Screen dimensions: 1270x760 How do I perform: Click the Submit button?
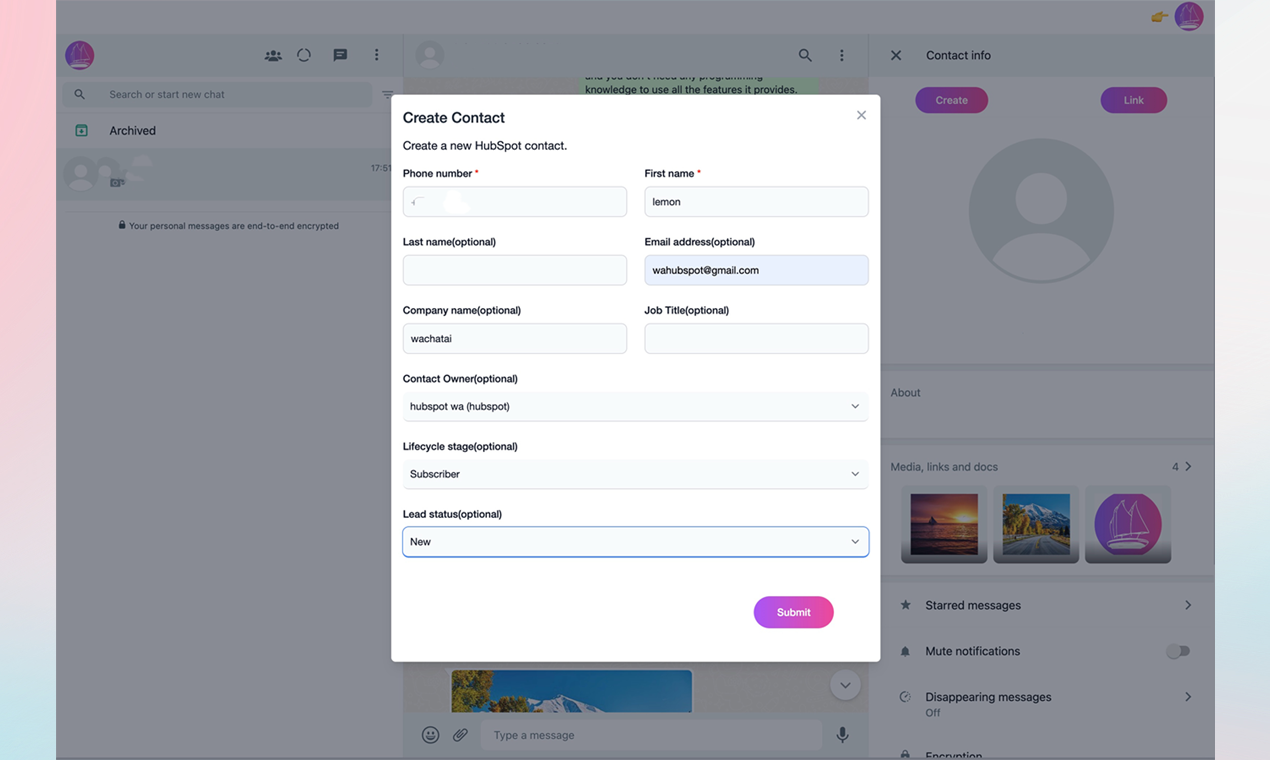793,612
